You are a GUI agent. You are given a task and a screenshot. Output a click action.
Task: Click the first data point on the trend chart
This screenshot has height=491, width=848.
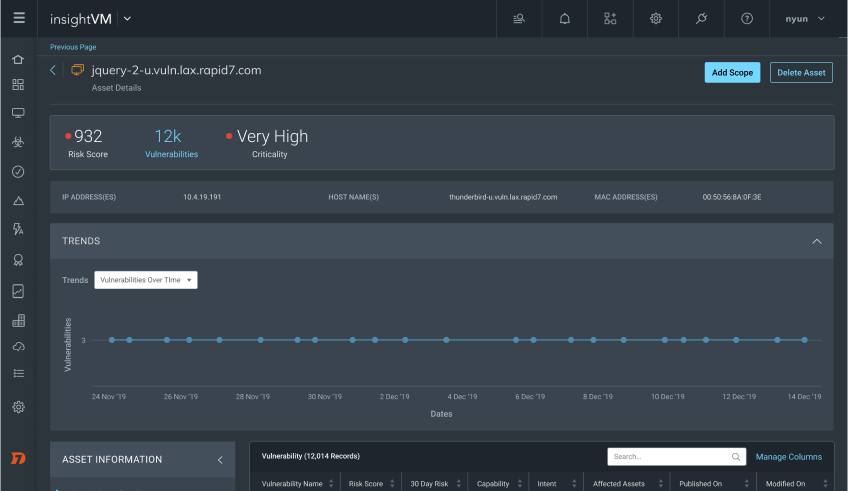(112, 340)
